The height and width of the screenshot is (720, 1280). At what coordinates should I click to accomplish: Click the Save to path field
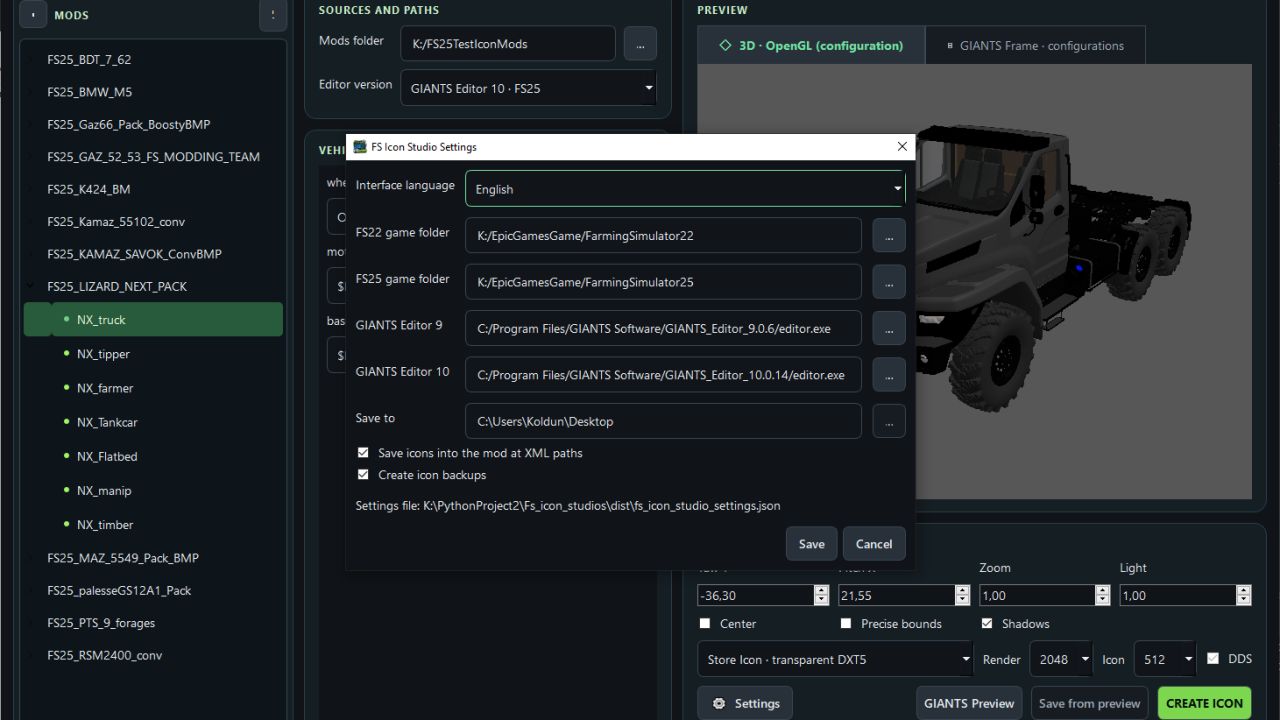(x=663, y=421)
